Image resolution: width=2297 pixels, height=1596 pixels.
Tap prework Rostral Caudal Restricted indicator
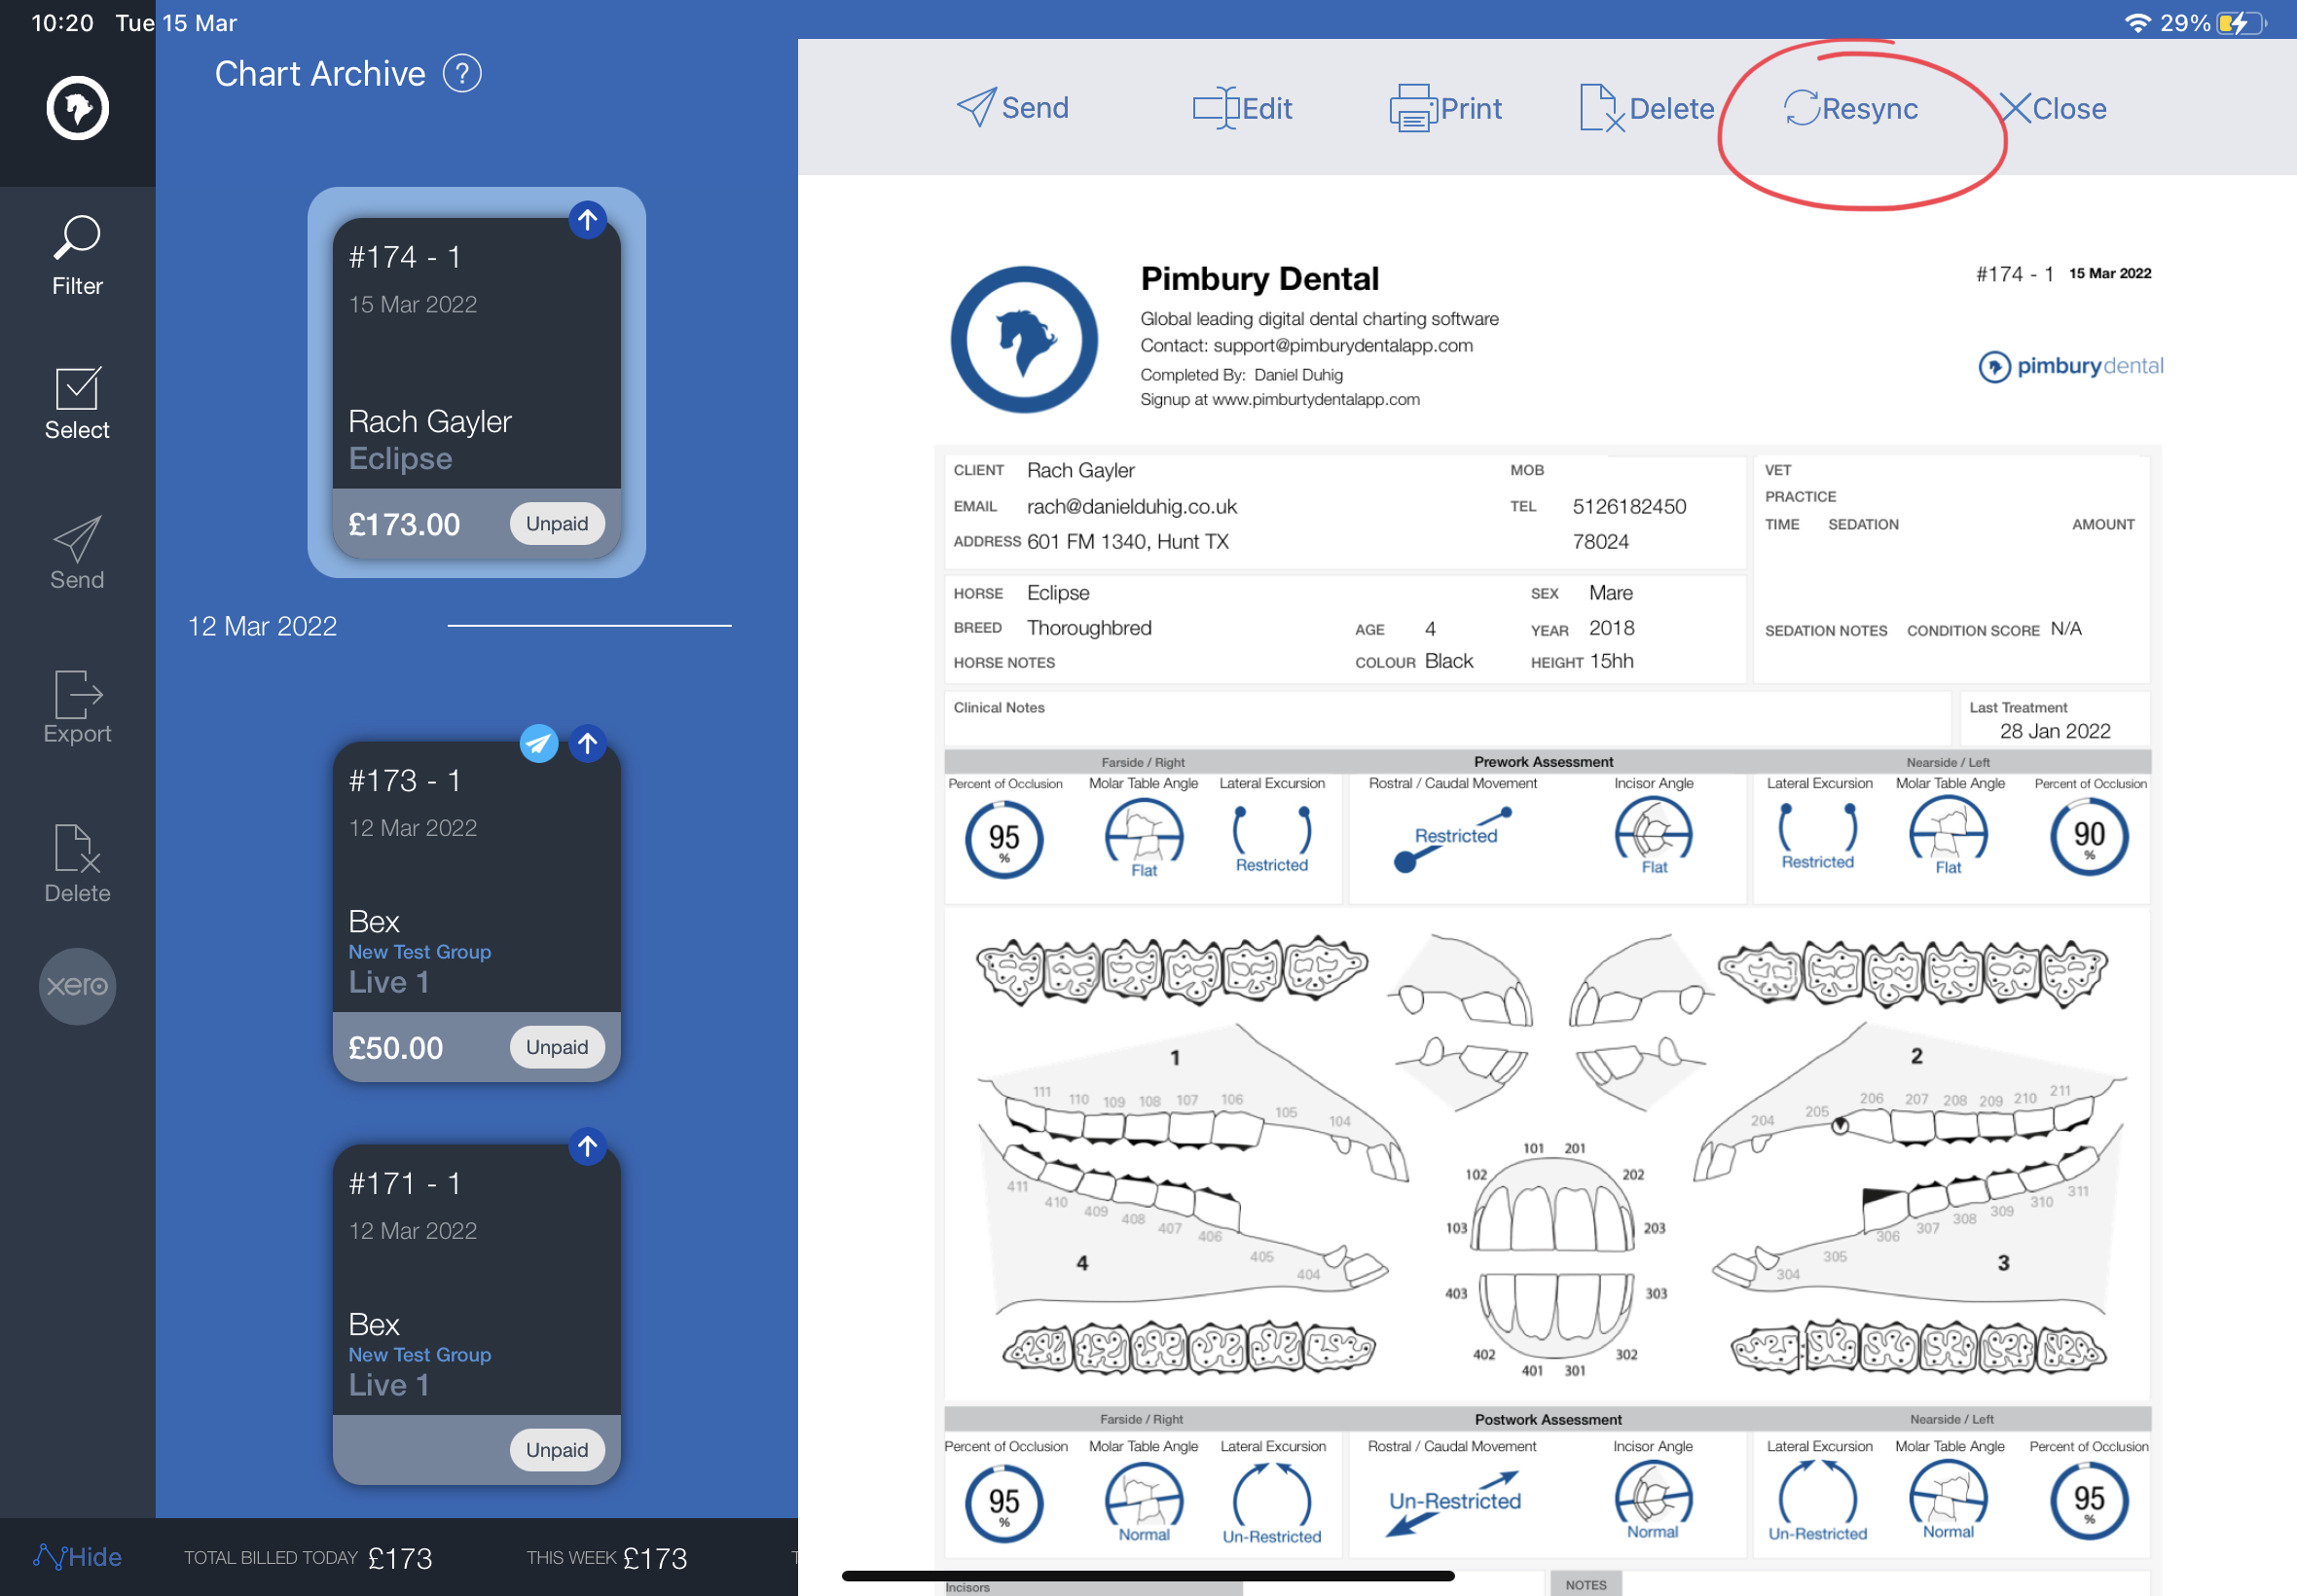(1454, 838)
